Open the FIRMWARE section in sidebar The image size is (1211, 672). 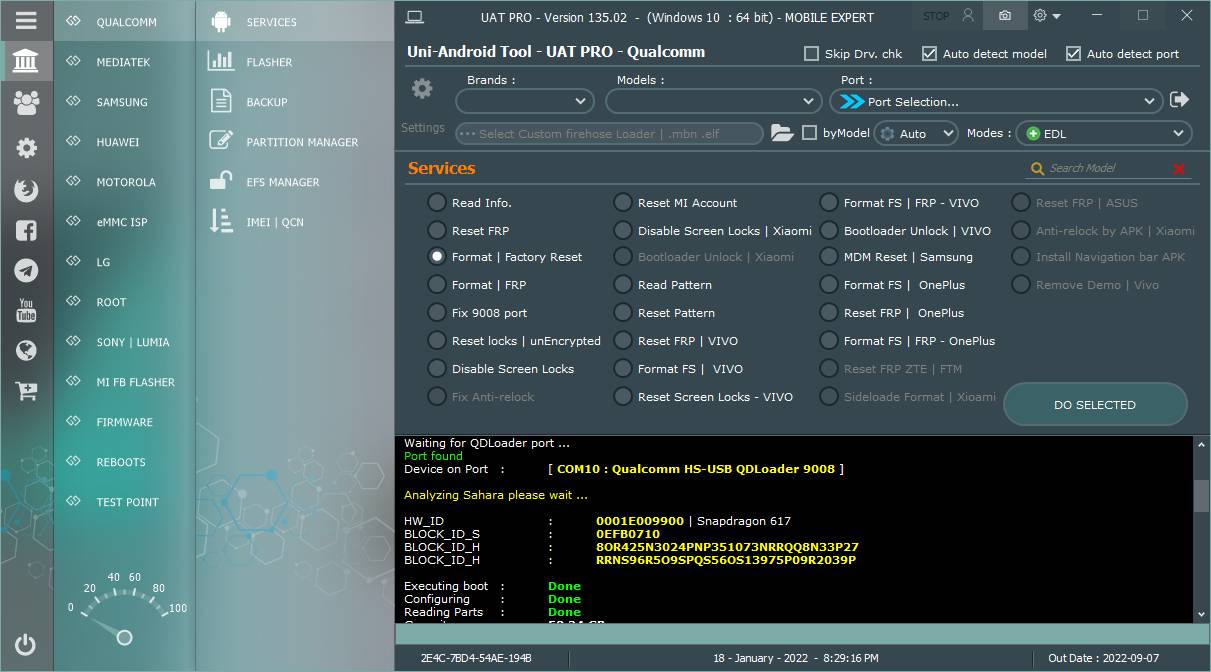coord(125,422)
